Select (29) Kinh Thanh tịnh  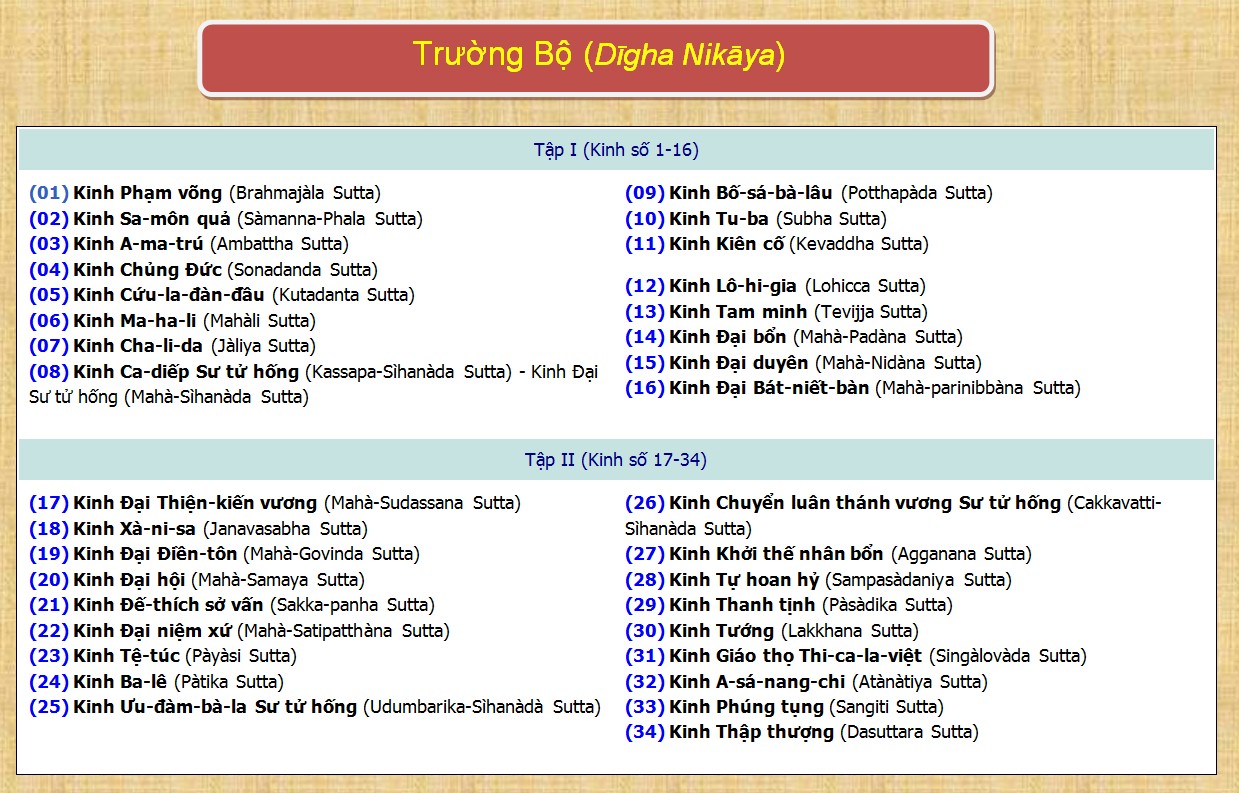[720, 604]
